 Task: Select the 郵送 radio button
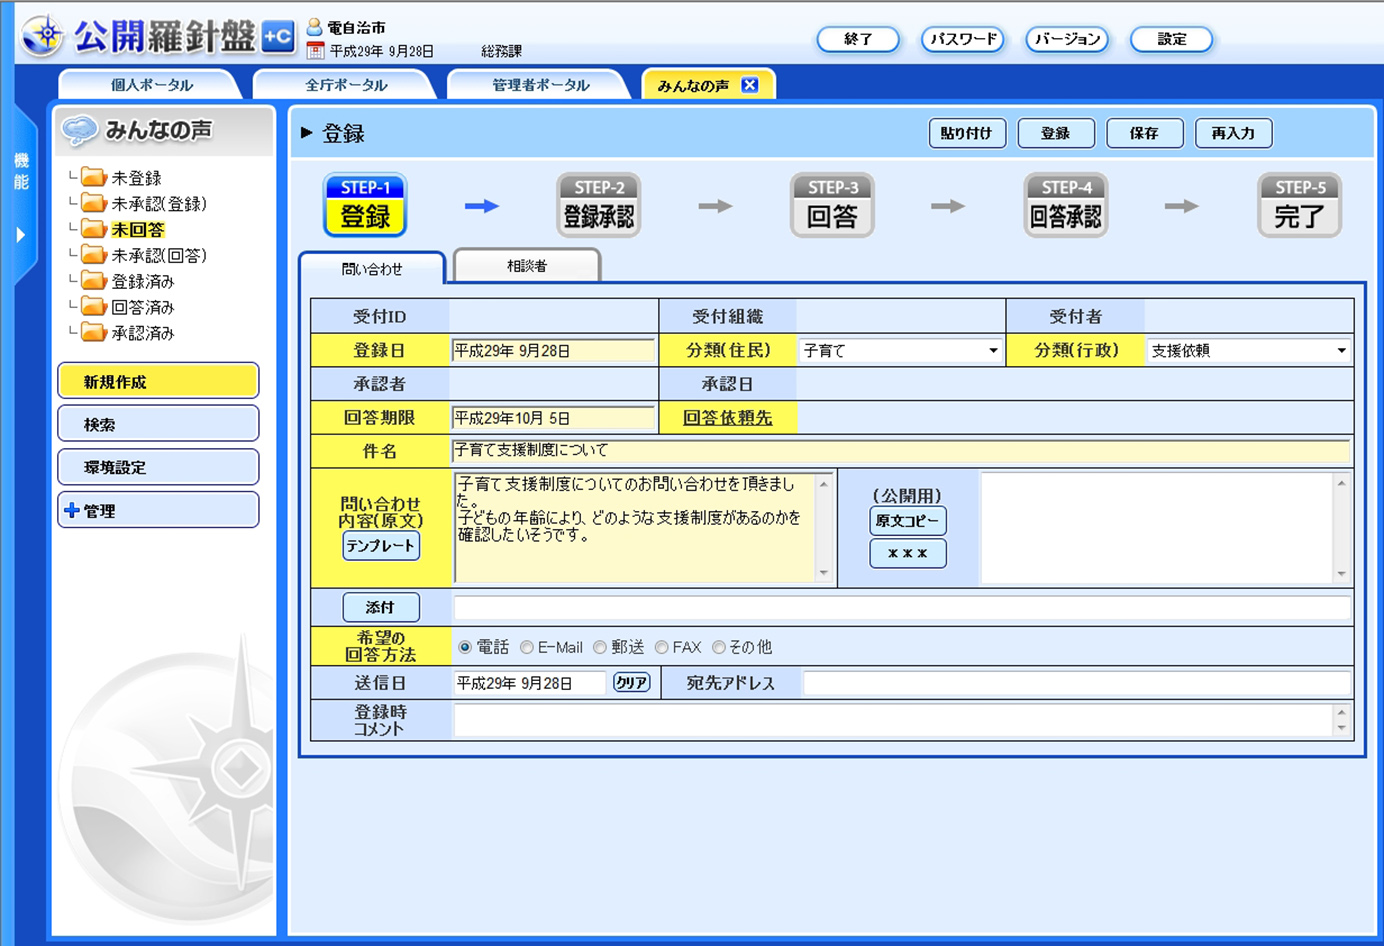[600, 648]
